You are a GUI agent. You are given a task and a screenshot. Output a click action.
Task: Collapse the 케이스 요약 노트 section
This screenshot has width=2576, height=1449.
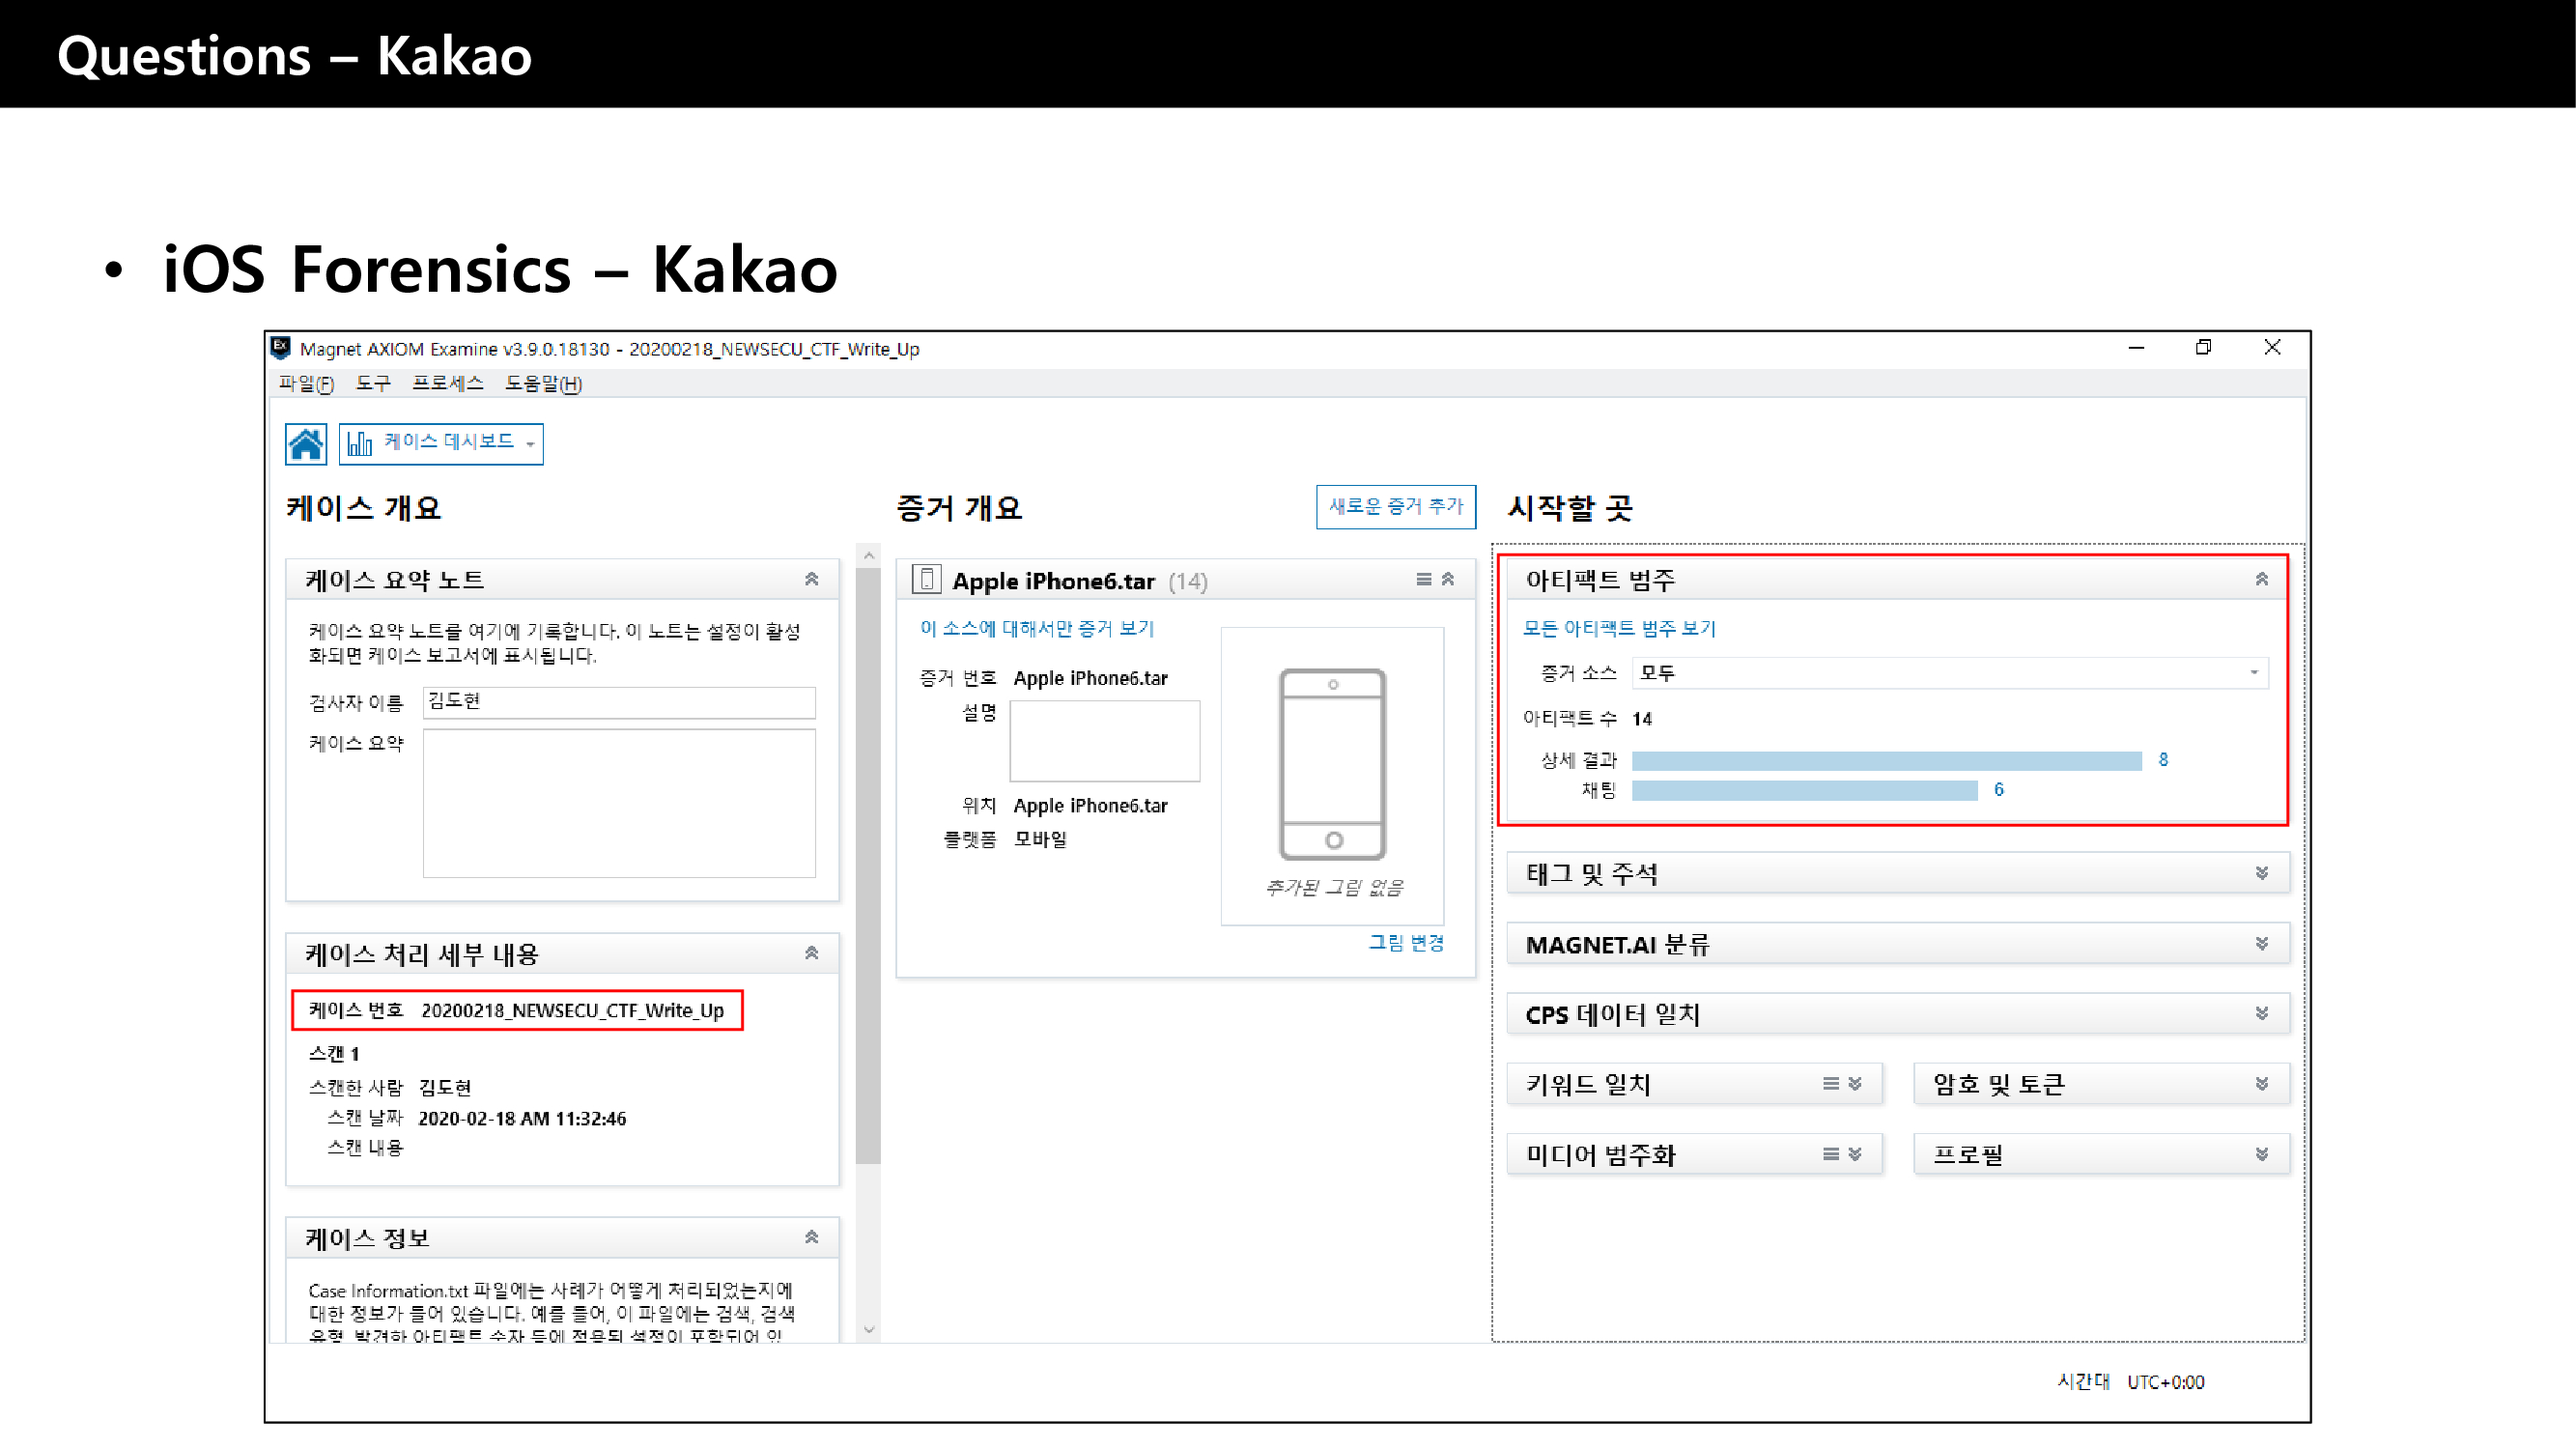pos(812,580)
